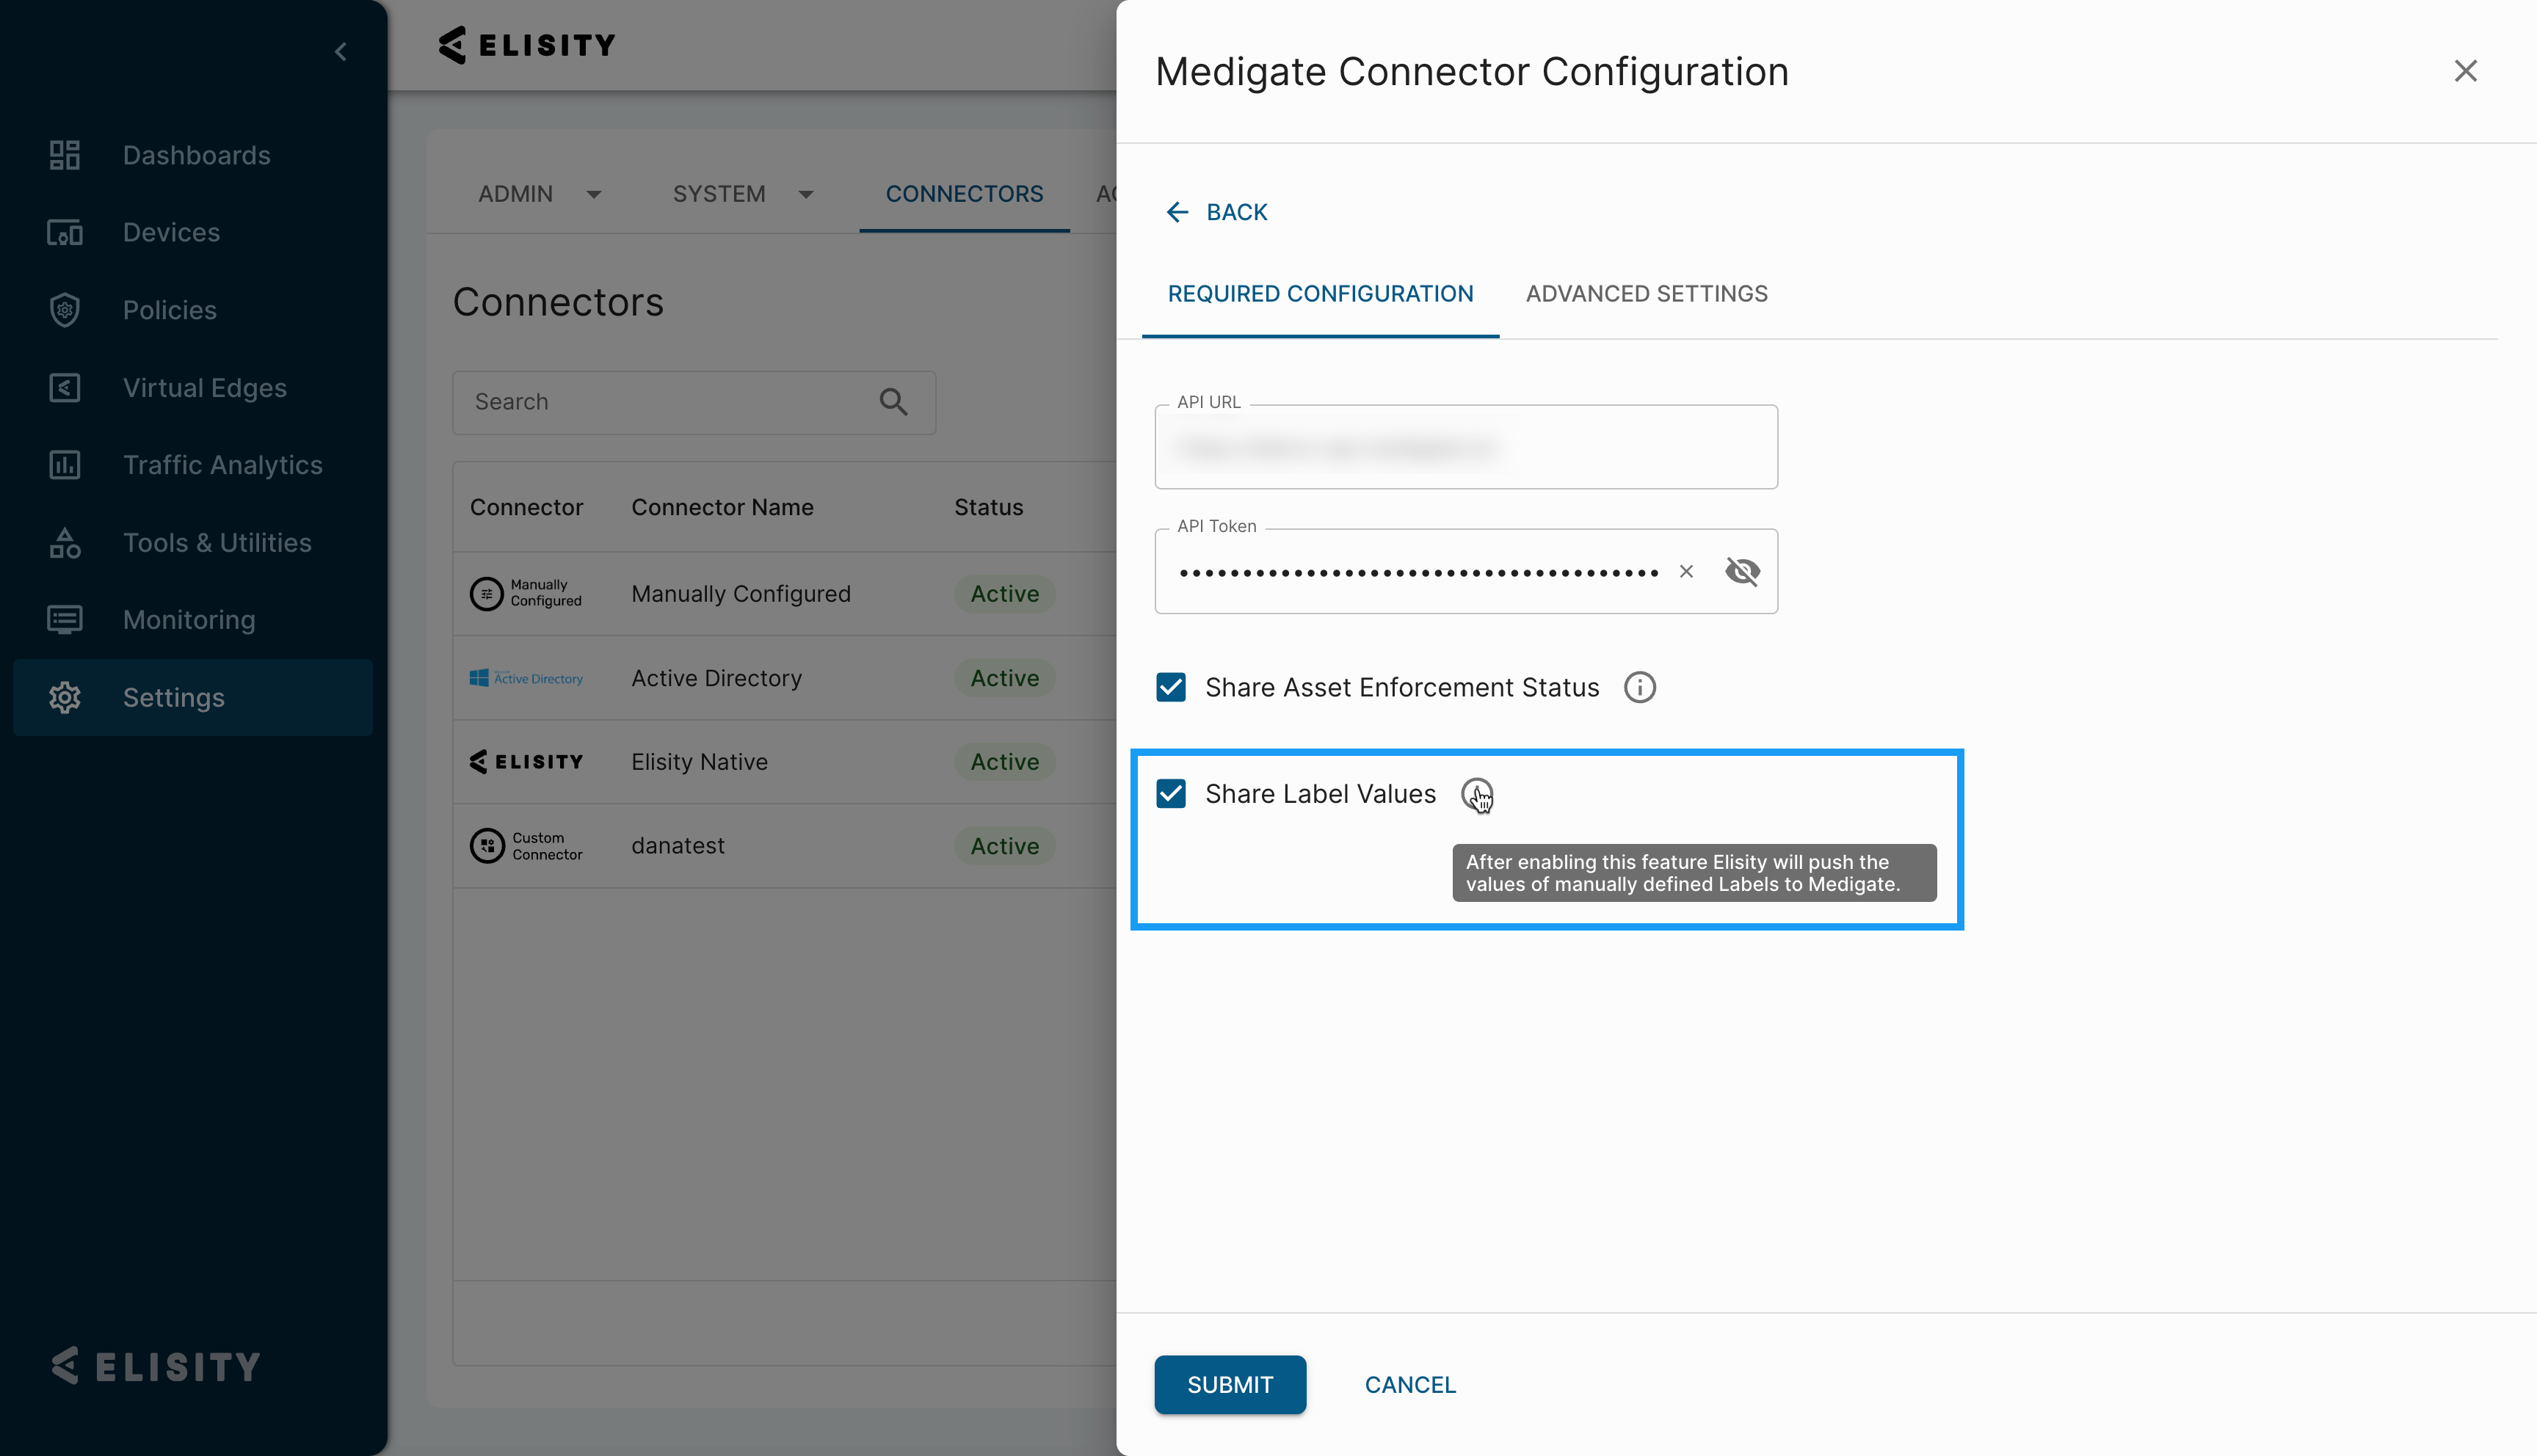Uncheck Share Label Values
This screenshot has height=1456, width=2537.
tap(1170, 793)
